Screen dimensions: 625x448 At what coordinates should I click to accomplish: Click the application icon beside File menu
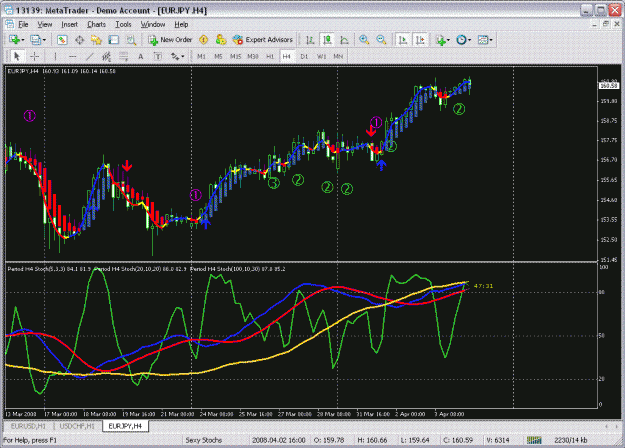pyautogui.click(x=10, y=24)
